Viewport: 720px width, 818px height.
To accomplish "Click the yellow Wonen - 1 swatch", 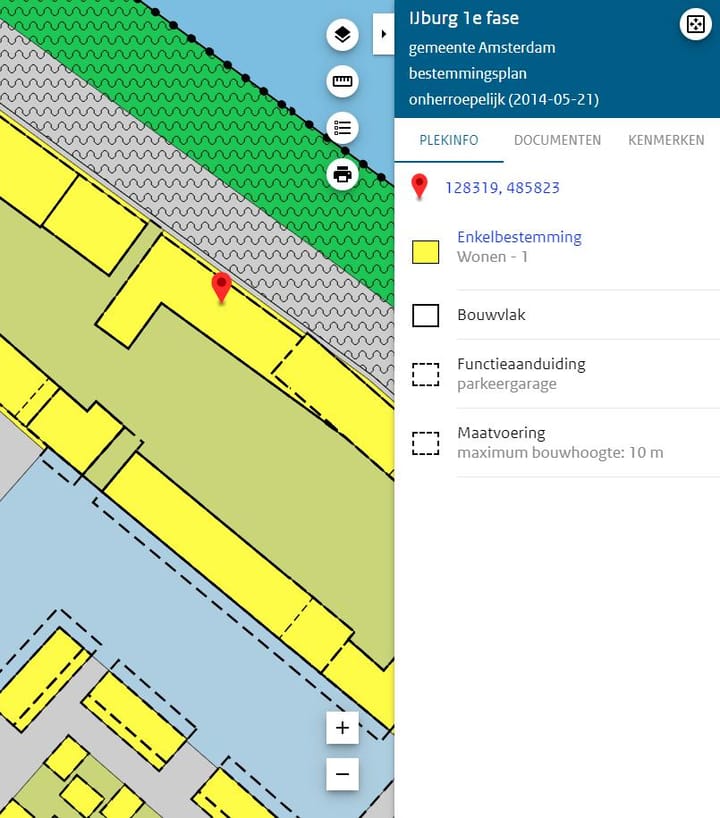I will (426, 252).
